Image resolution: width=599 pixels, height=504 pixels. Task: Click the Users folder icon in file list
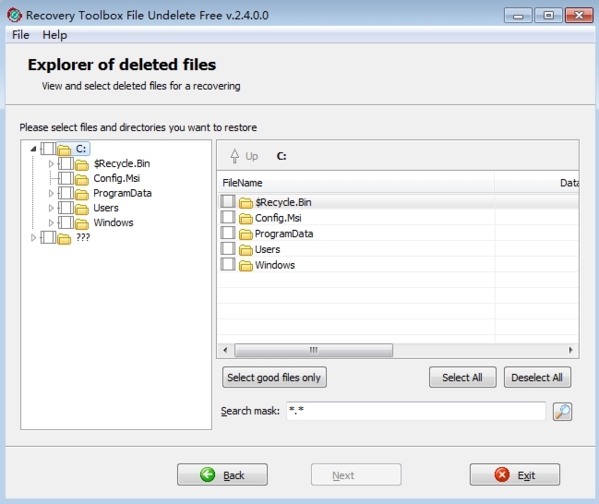(246, 250)
